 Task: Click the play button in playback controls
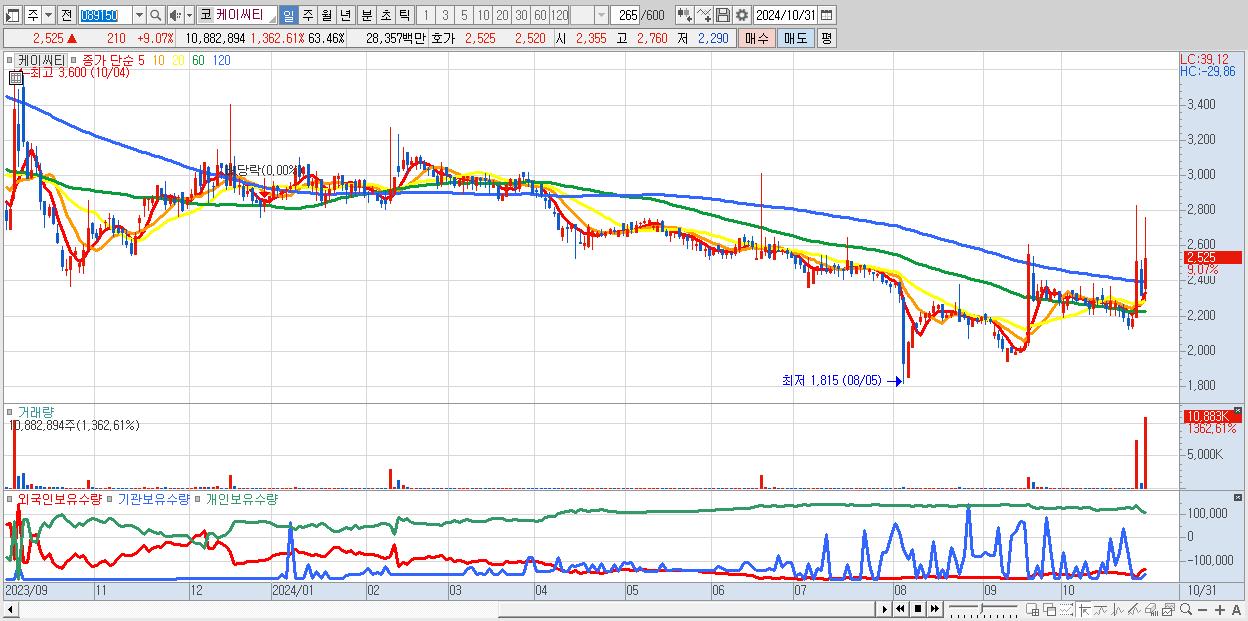click(885, 609)
